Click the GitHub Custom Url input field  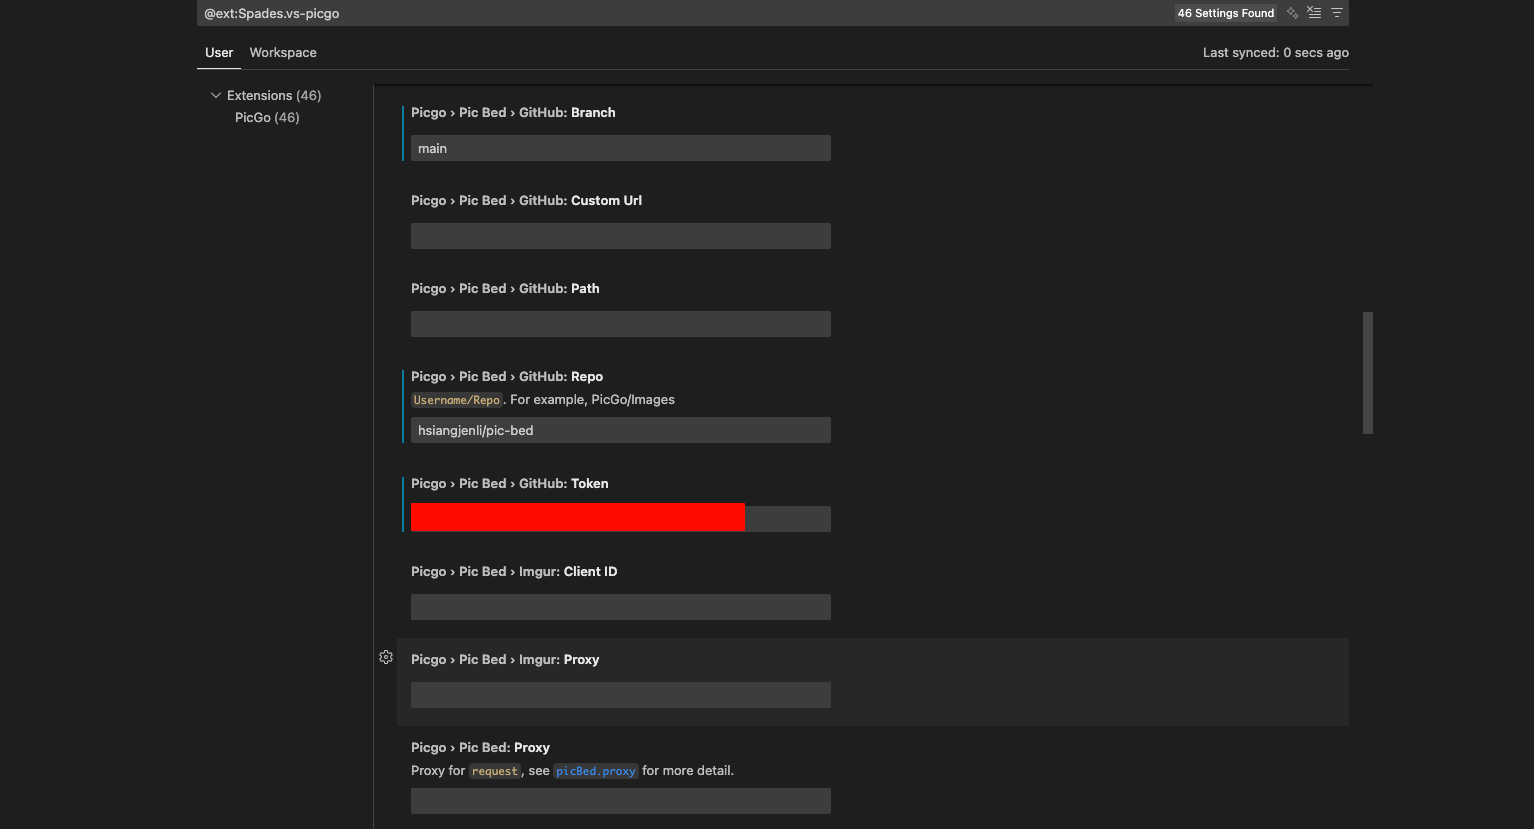tap(621, 236)
